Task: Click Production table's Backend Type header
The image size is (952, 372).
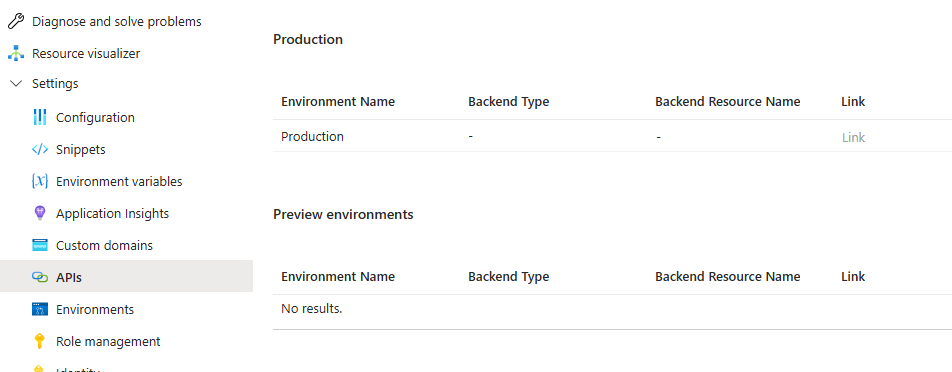Action: [508, 101]
